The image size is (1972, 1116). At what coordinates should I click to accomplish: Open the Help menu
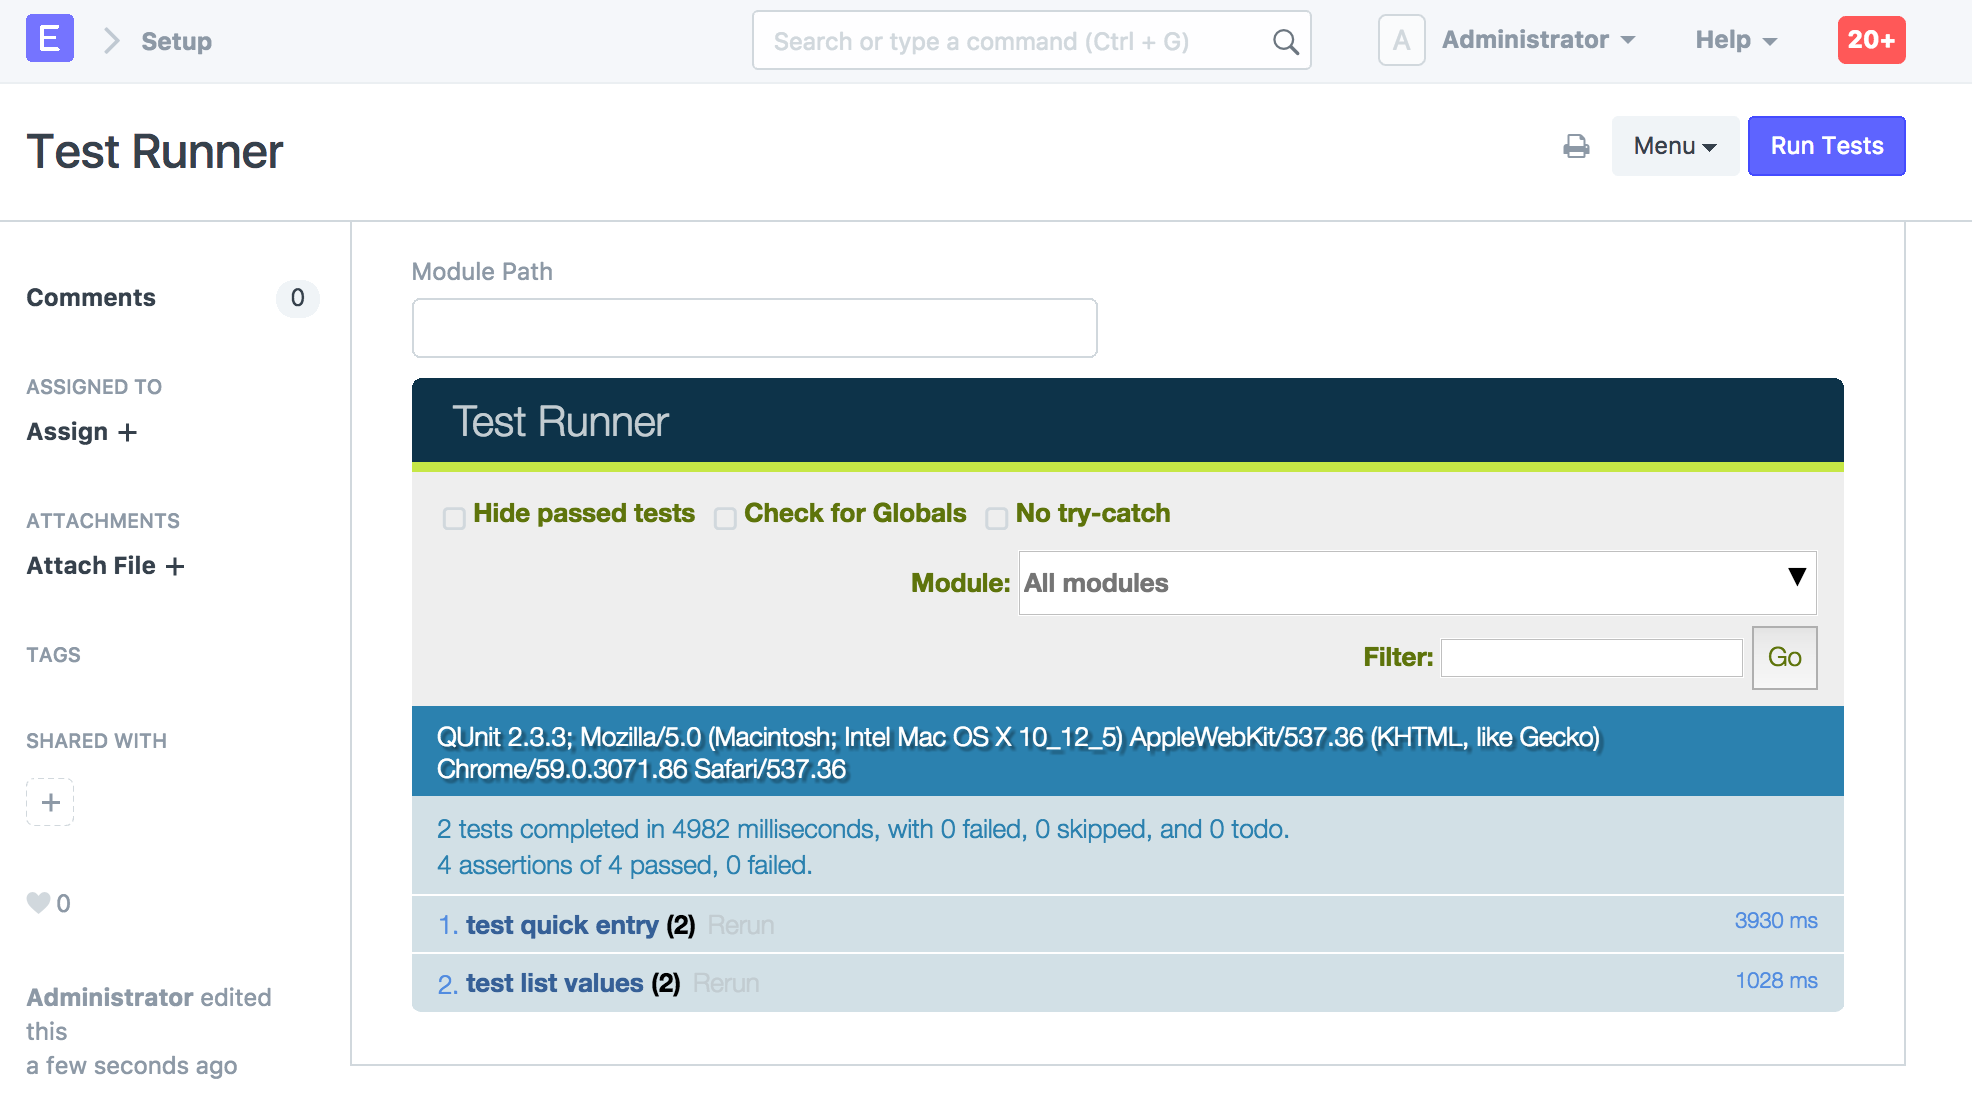1735,41
